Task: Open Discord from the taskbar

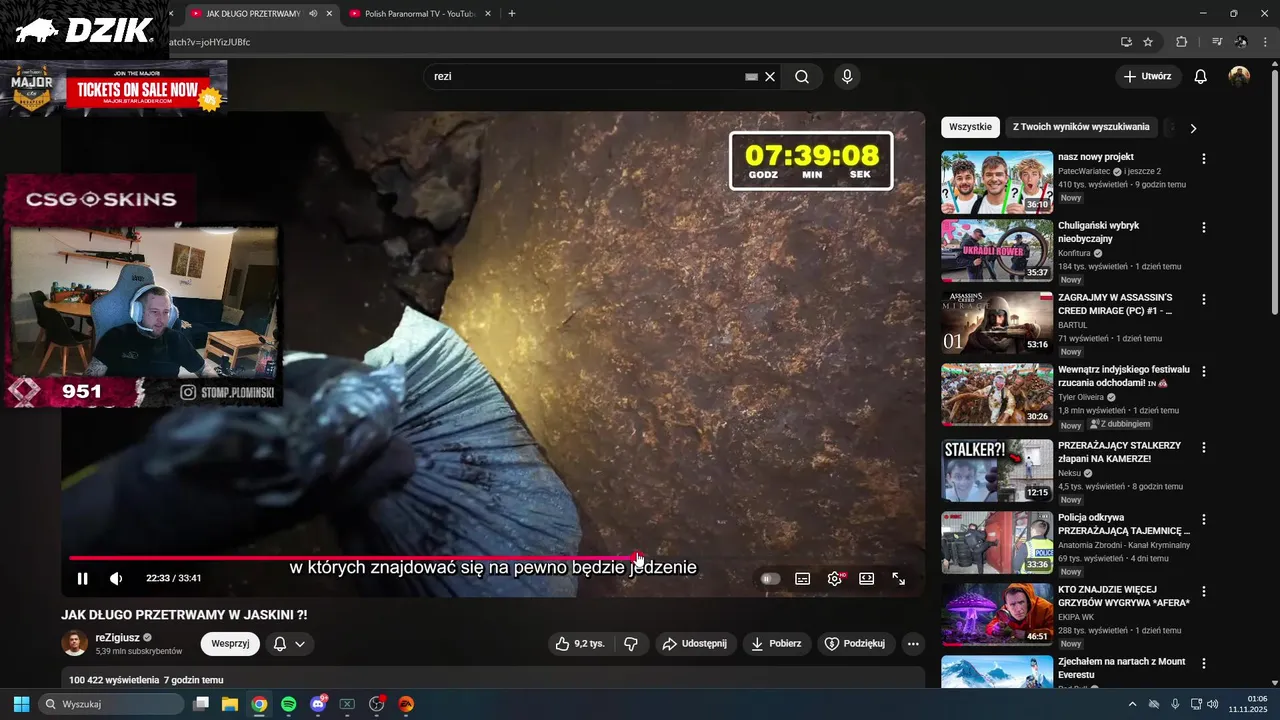Action: [x=318, y=704]
